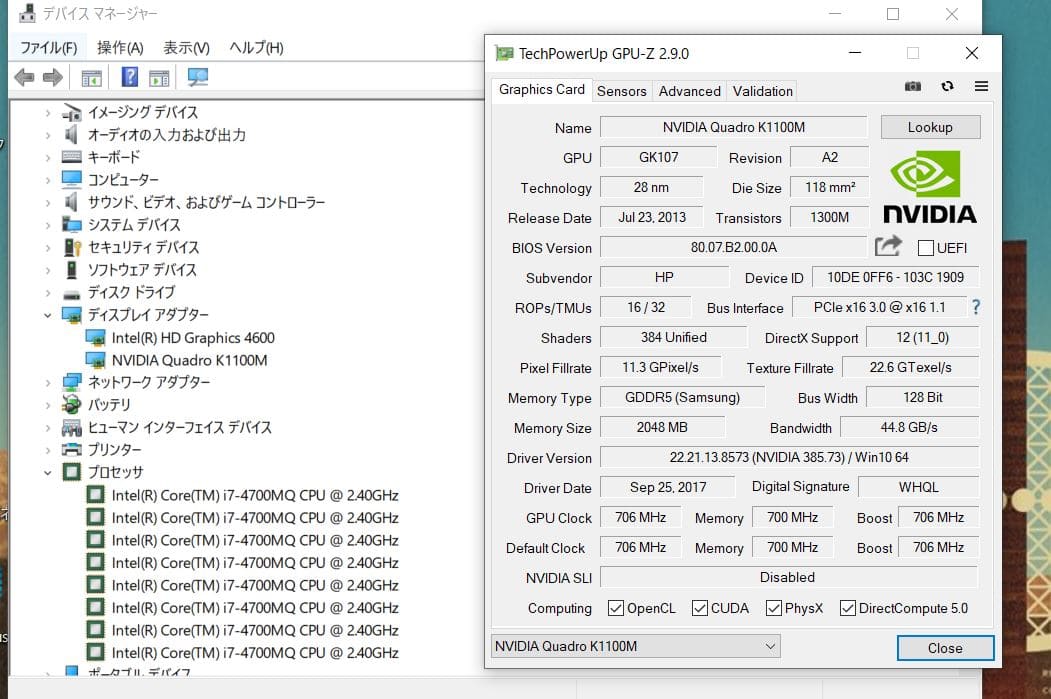Click the Shaders value 384 Unified
Screen dimensions: 1051x699
point(674,337)
